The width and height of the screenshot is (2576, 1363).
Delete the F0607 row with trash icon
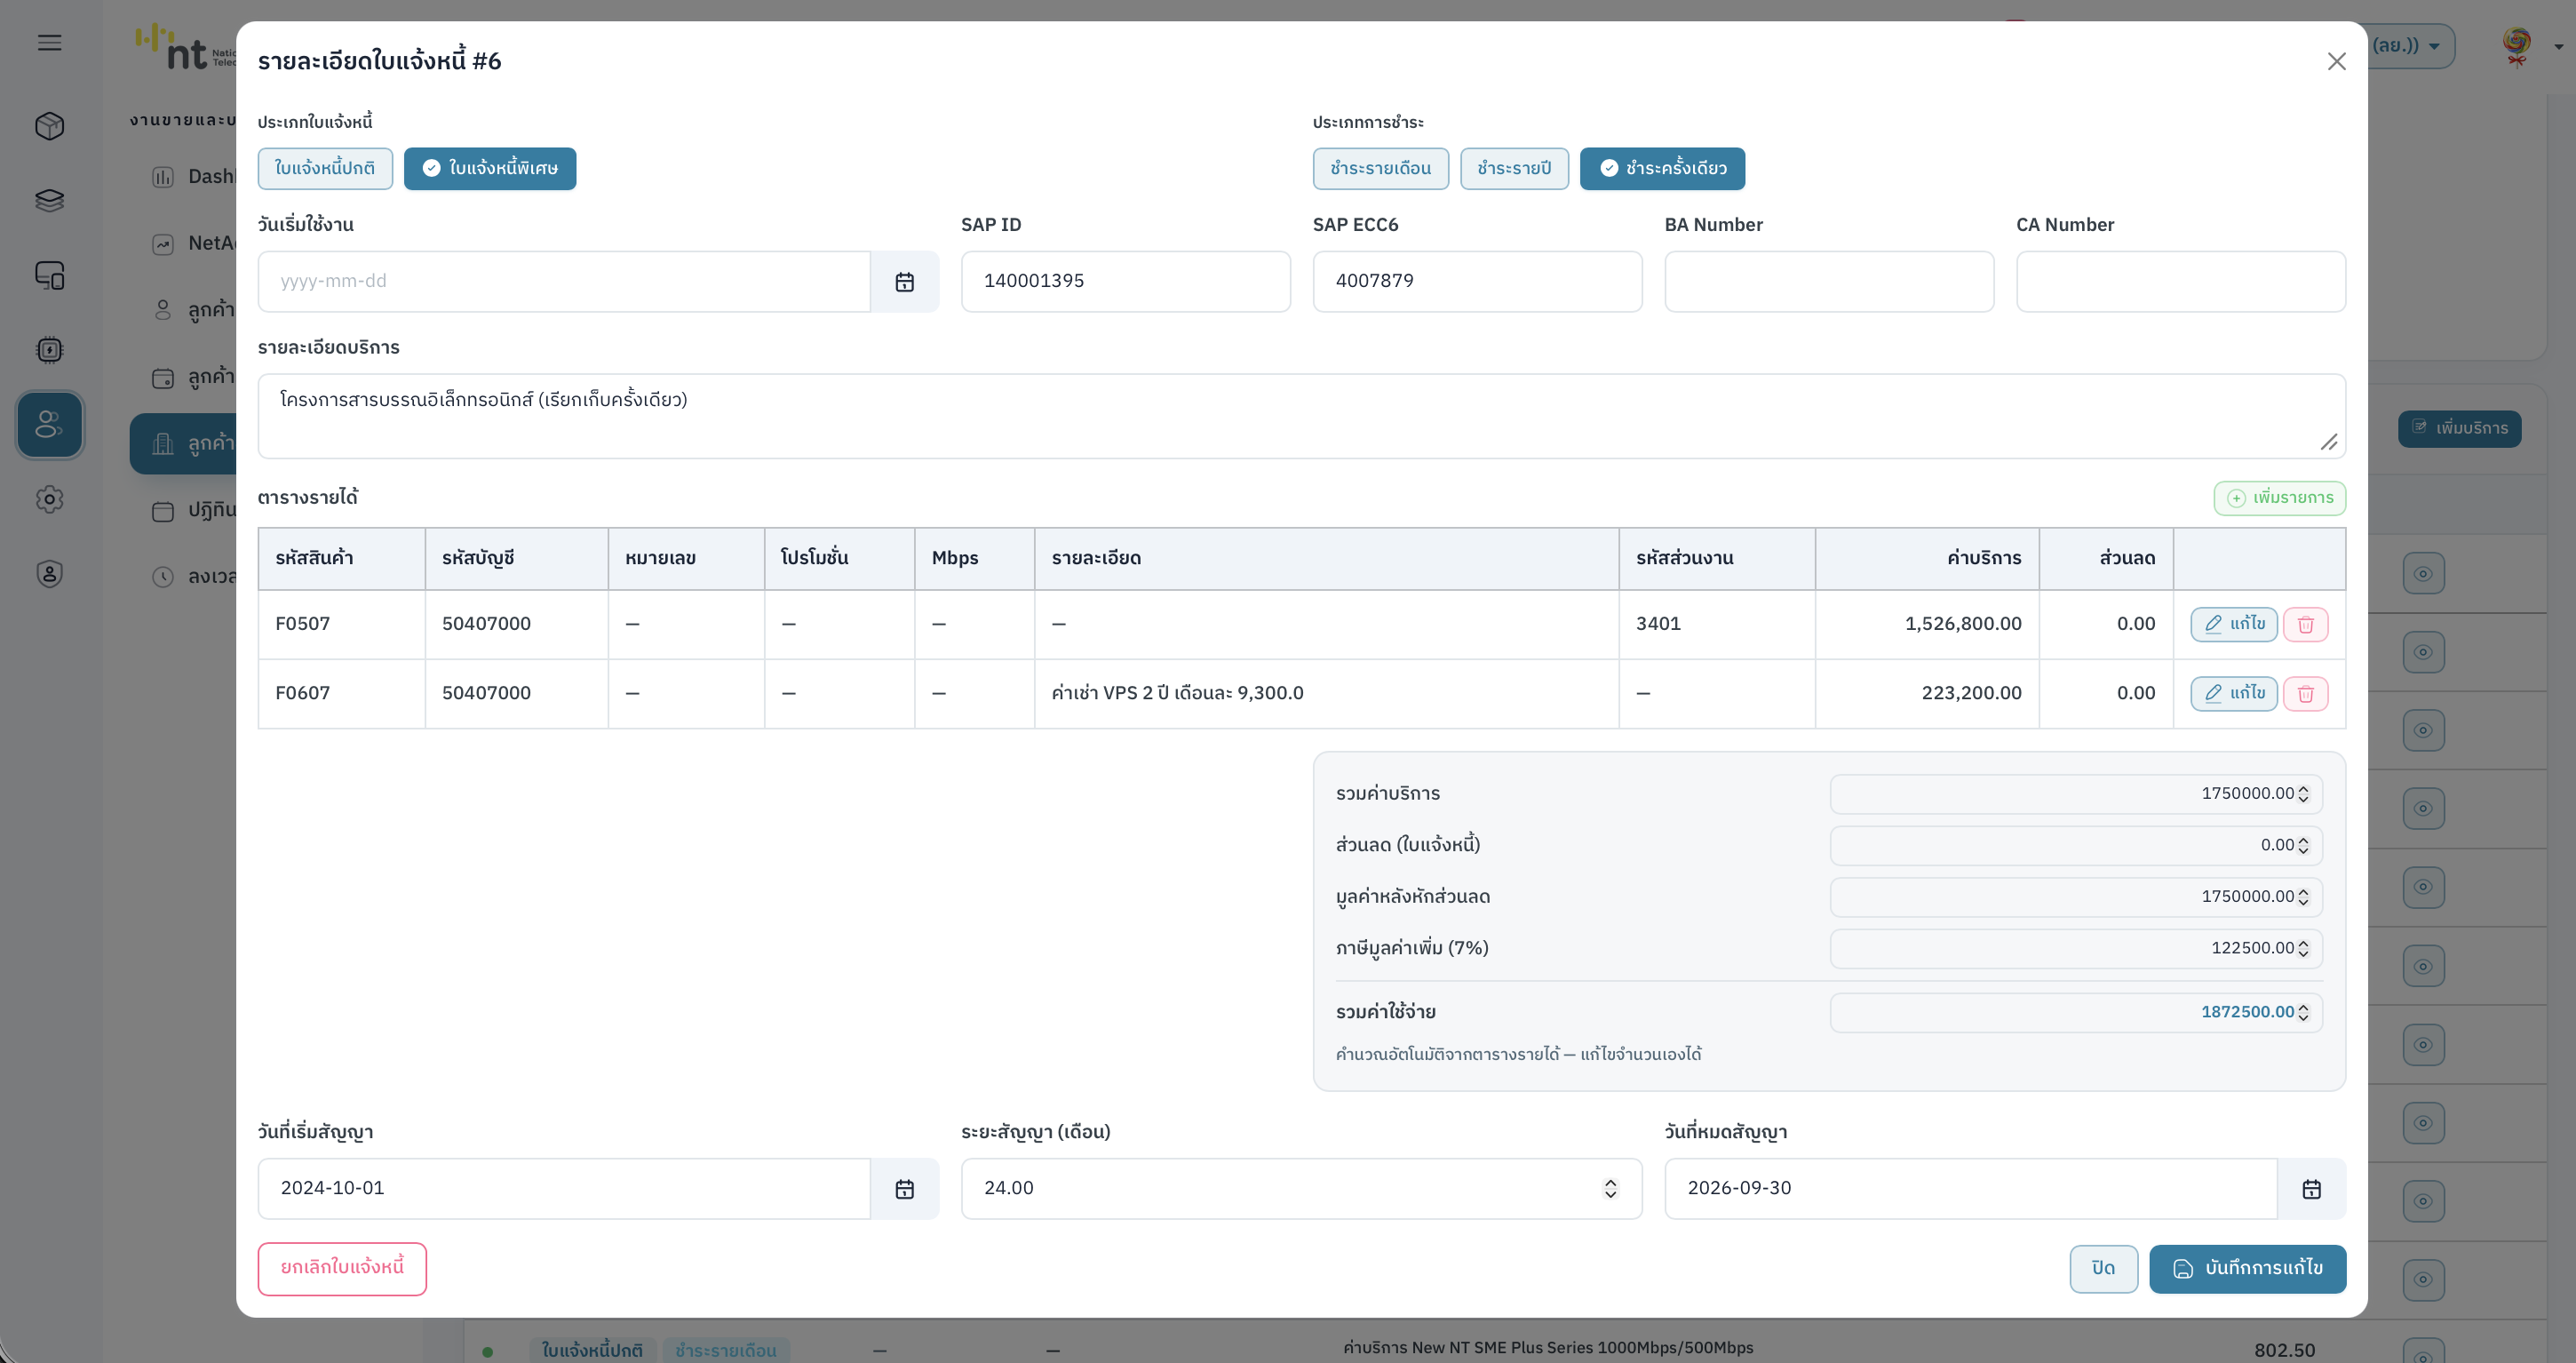(x=2305, y=693)
